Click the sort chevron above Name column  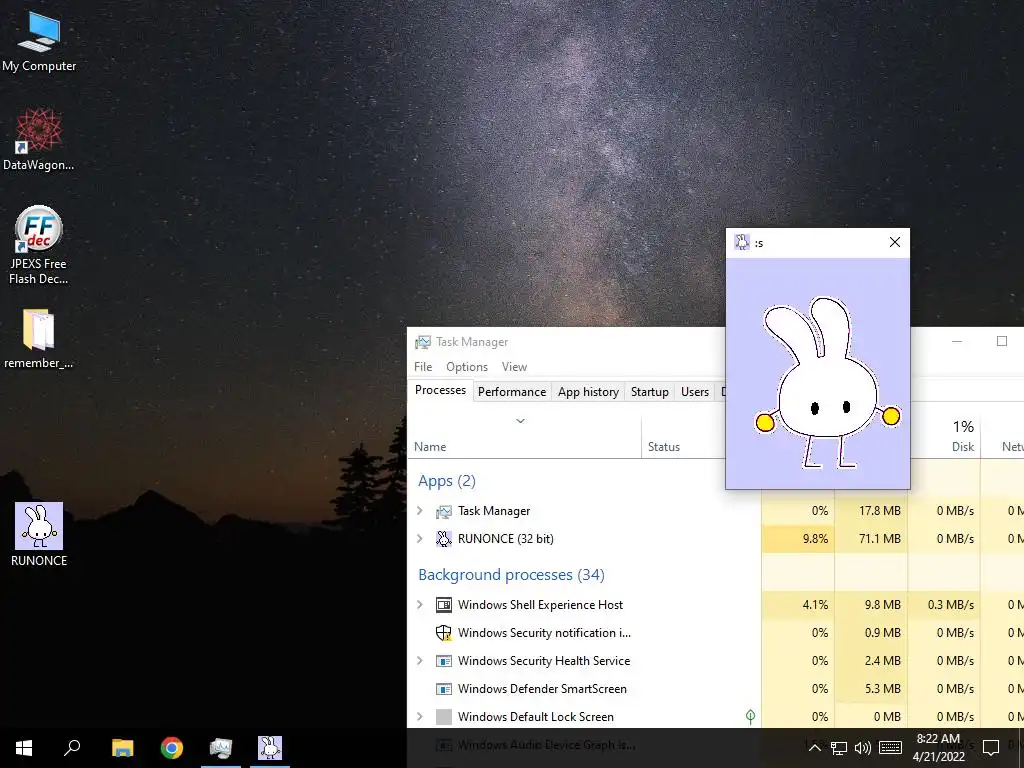tap(520, 421)
